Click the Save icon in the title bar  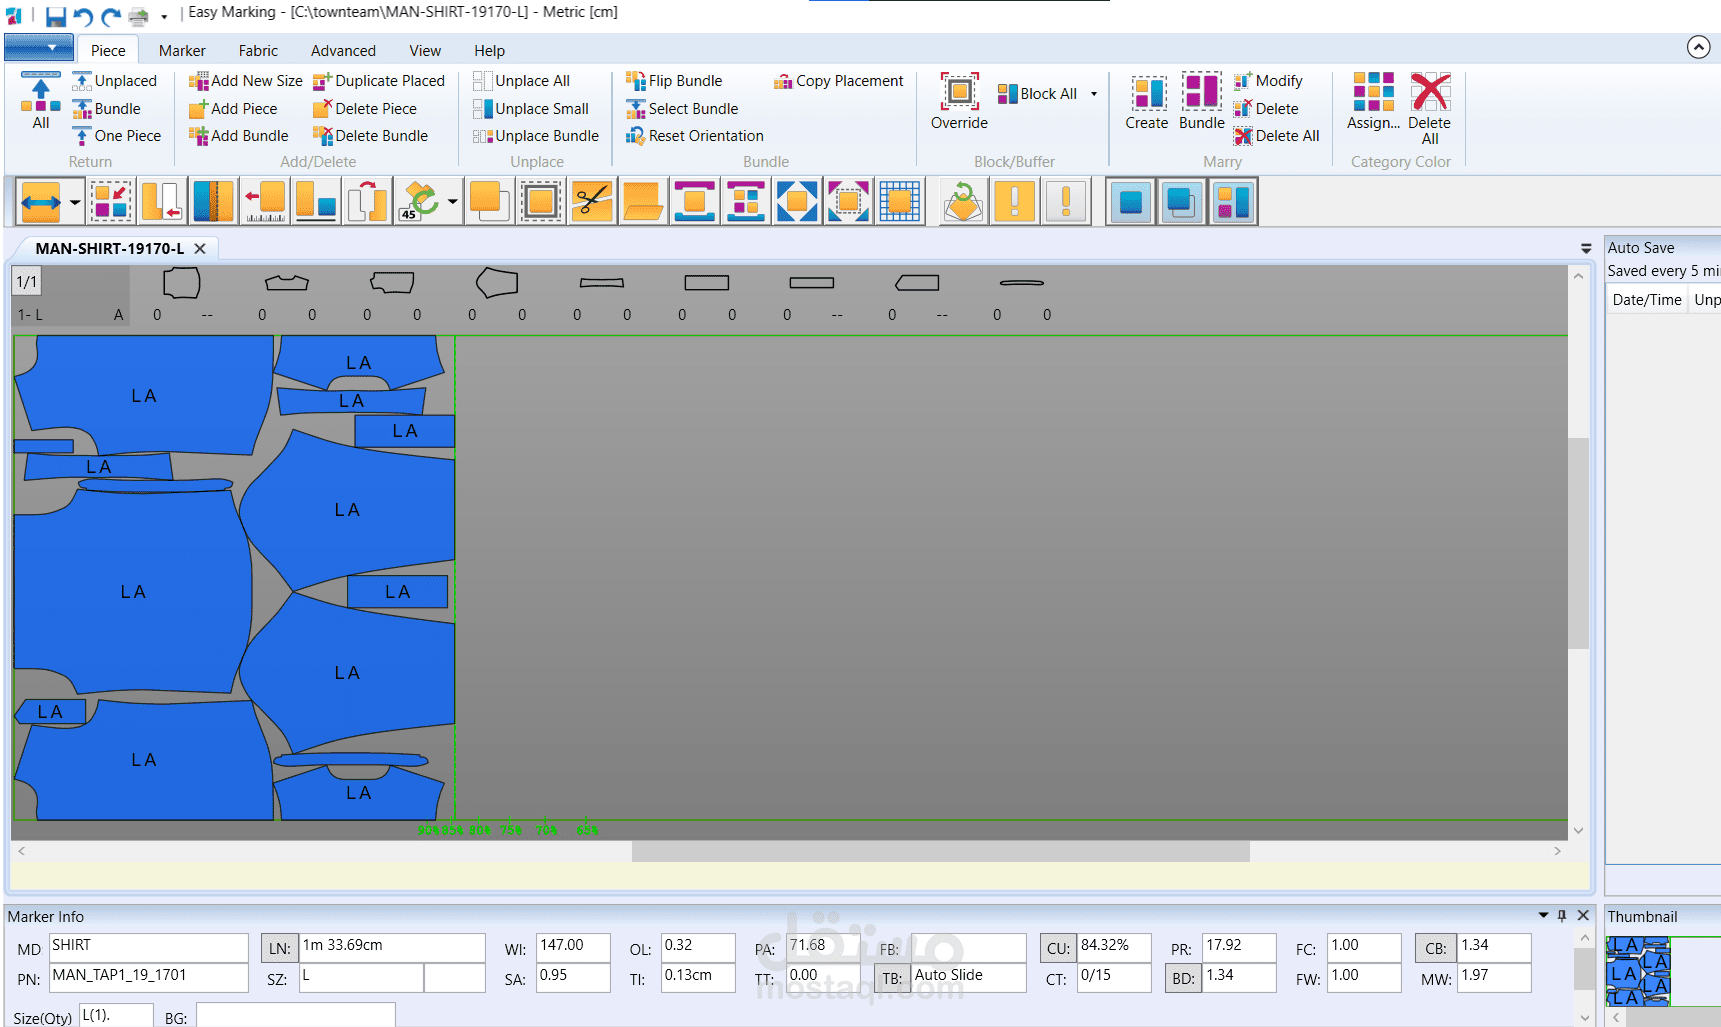pos(55,15)
